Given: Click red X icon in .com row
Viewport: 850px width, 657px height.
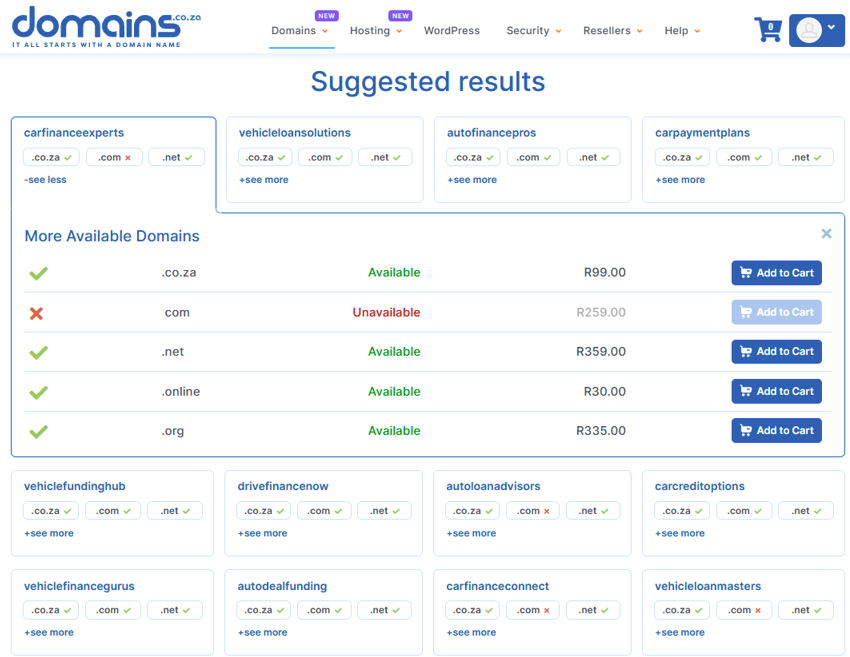Looking at the screenshot, I should [x=37, y=313].
